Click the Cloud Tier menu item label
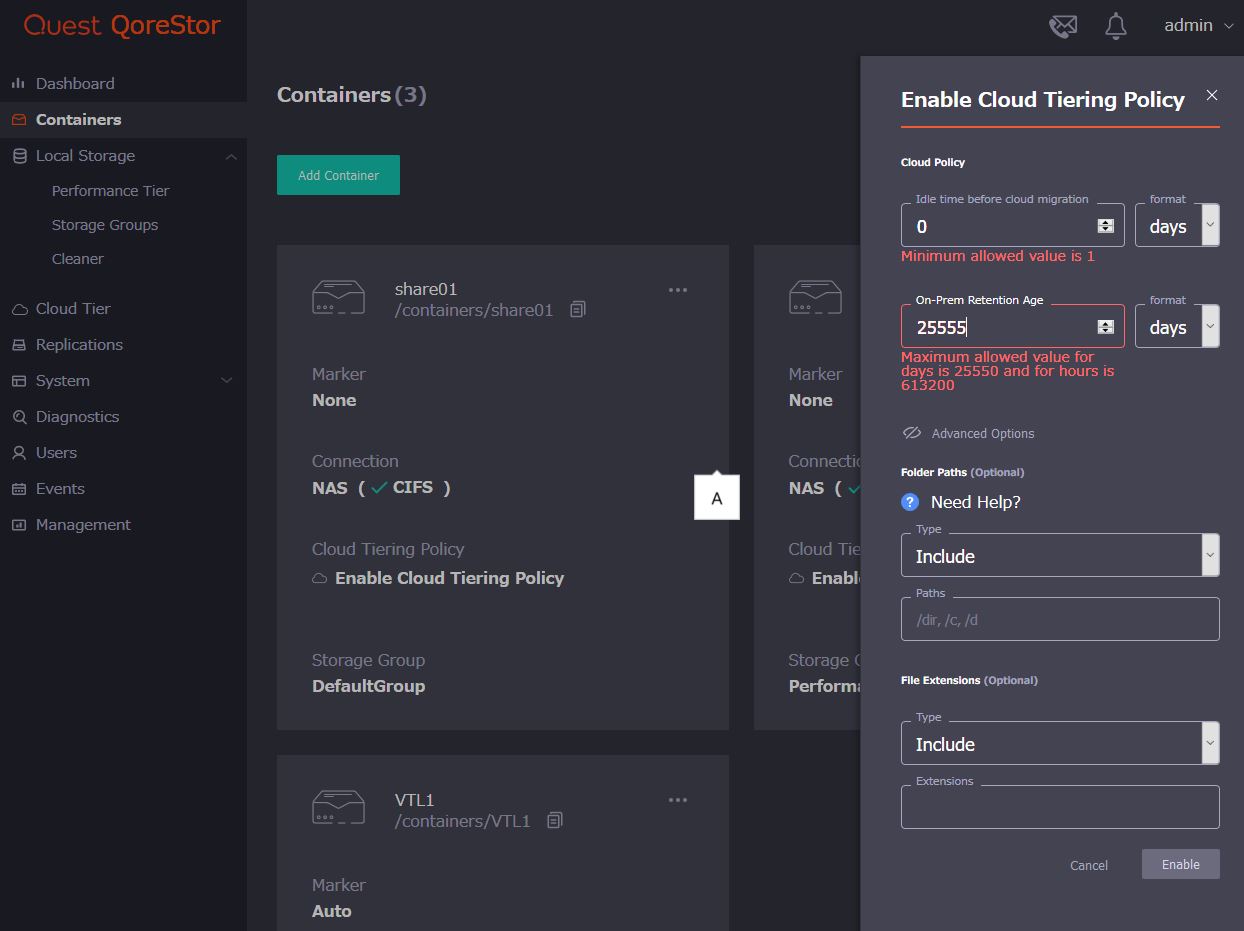Image resolution: width=1244 pixels, height=931 pixels. pos(73,309)
